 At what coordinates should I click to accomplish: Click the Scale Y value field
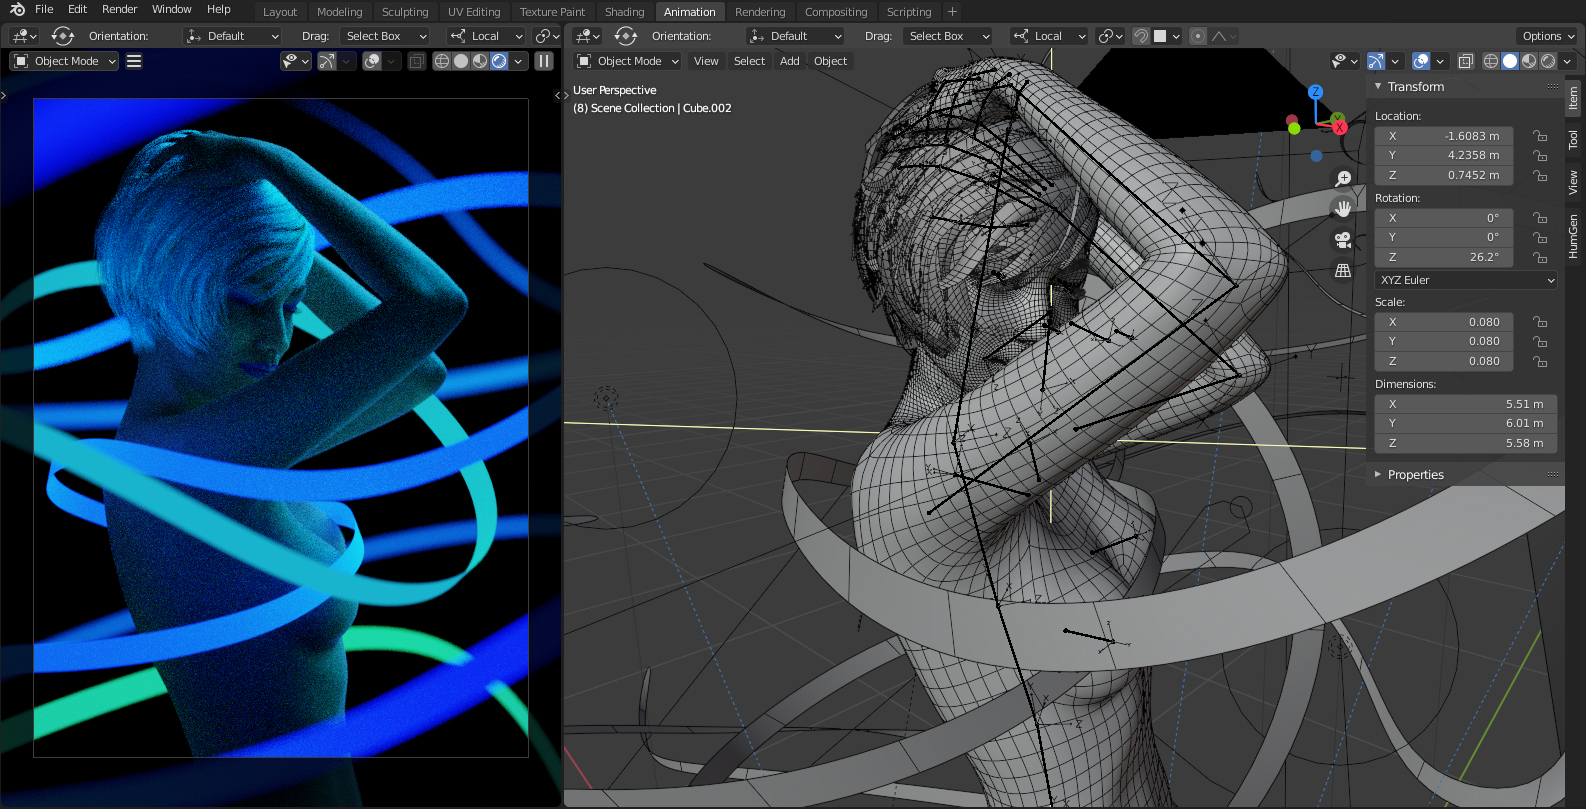[x=1444, y=341]
